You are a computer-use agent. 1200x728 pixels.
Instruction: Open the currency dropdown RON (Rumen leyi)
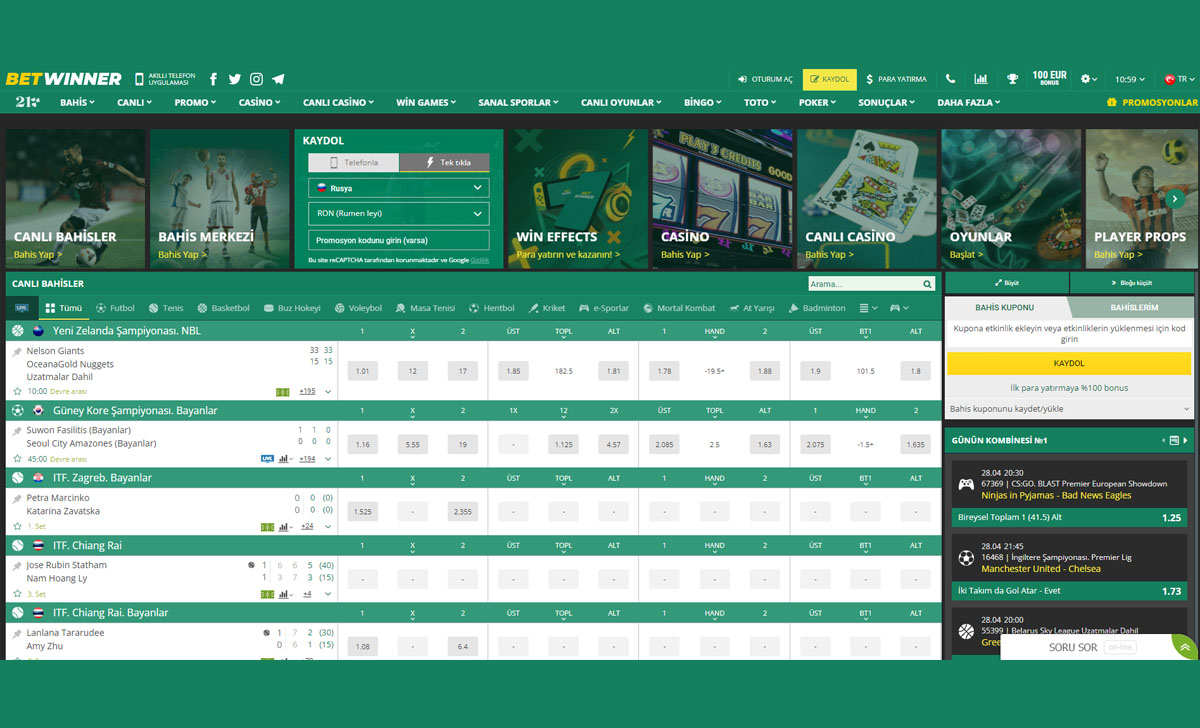398,213
